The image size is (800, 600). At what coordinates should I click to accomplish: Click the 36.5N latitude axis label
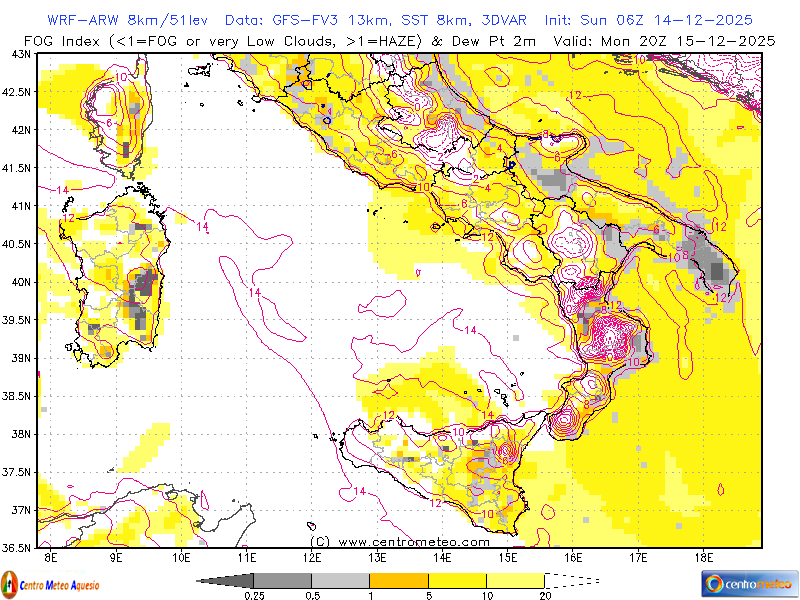(x=18, y=548)
